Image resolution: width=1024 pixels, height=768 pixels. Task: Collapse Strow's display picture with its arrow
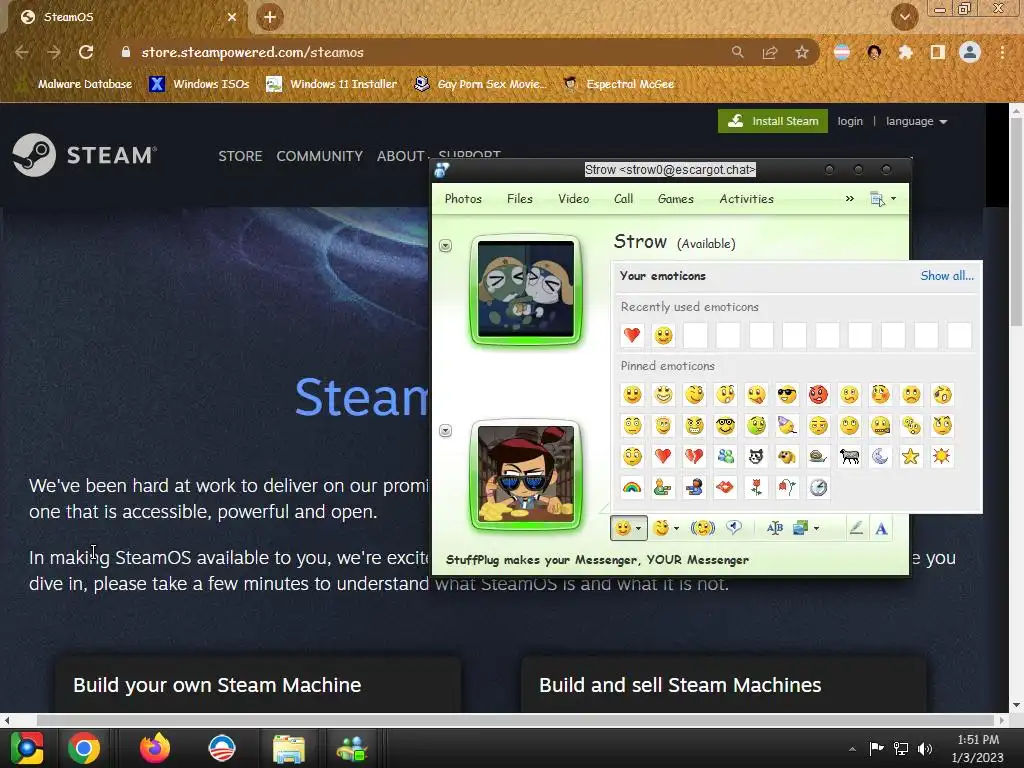click(x=445, y=246)
